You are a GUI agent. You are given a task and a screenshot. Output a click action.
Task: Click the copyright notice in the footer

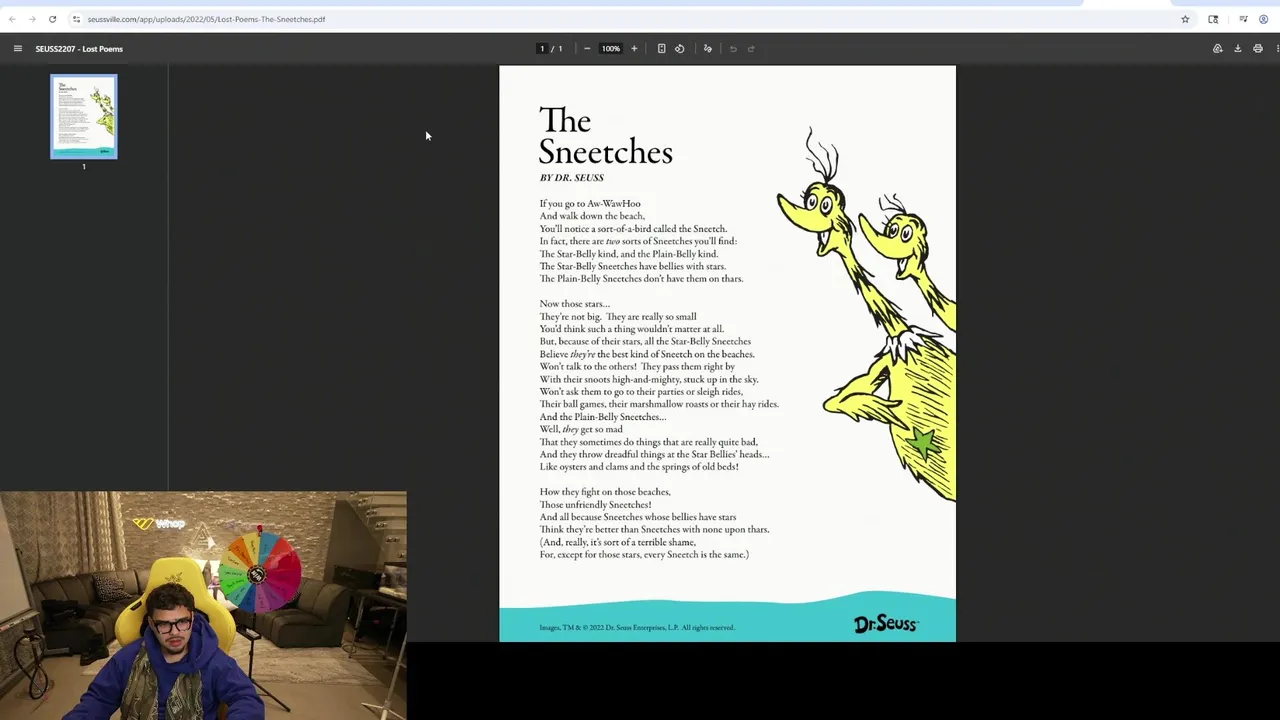tap(637, 628)
